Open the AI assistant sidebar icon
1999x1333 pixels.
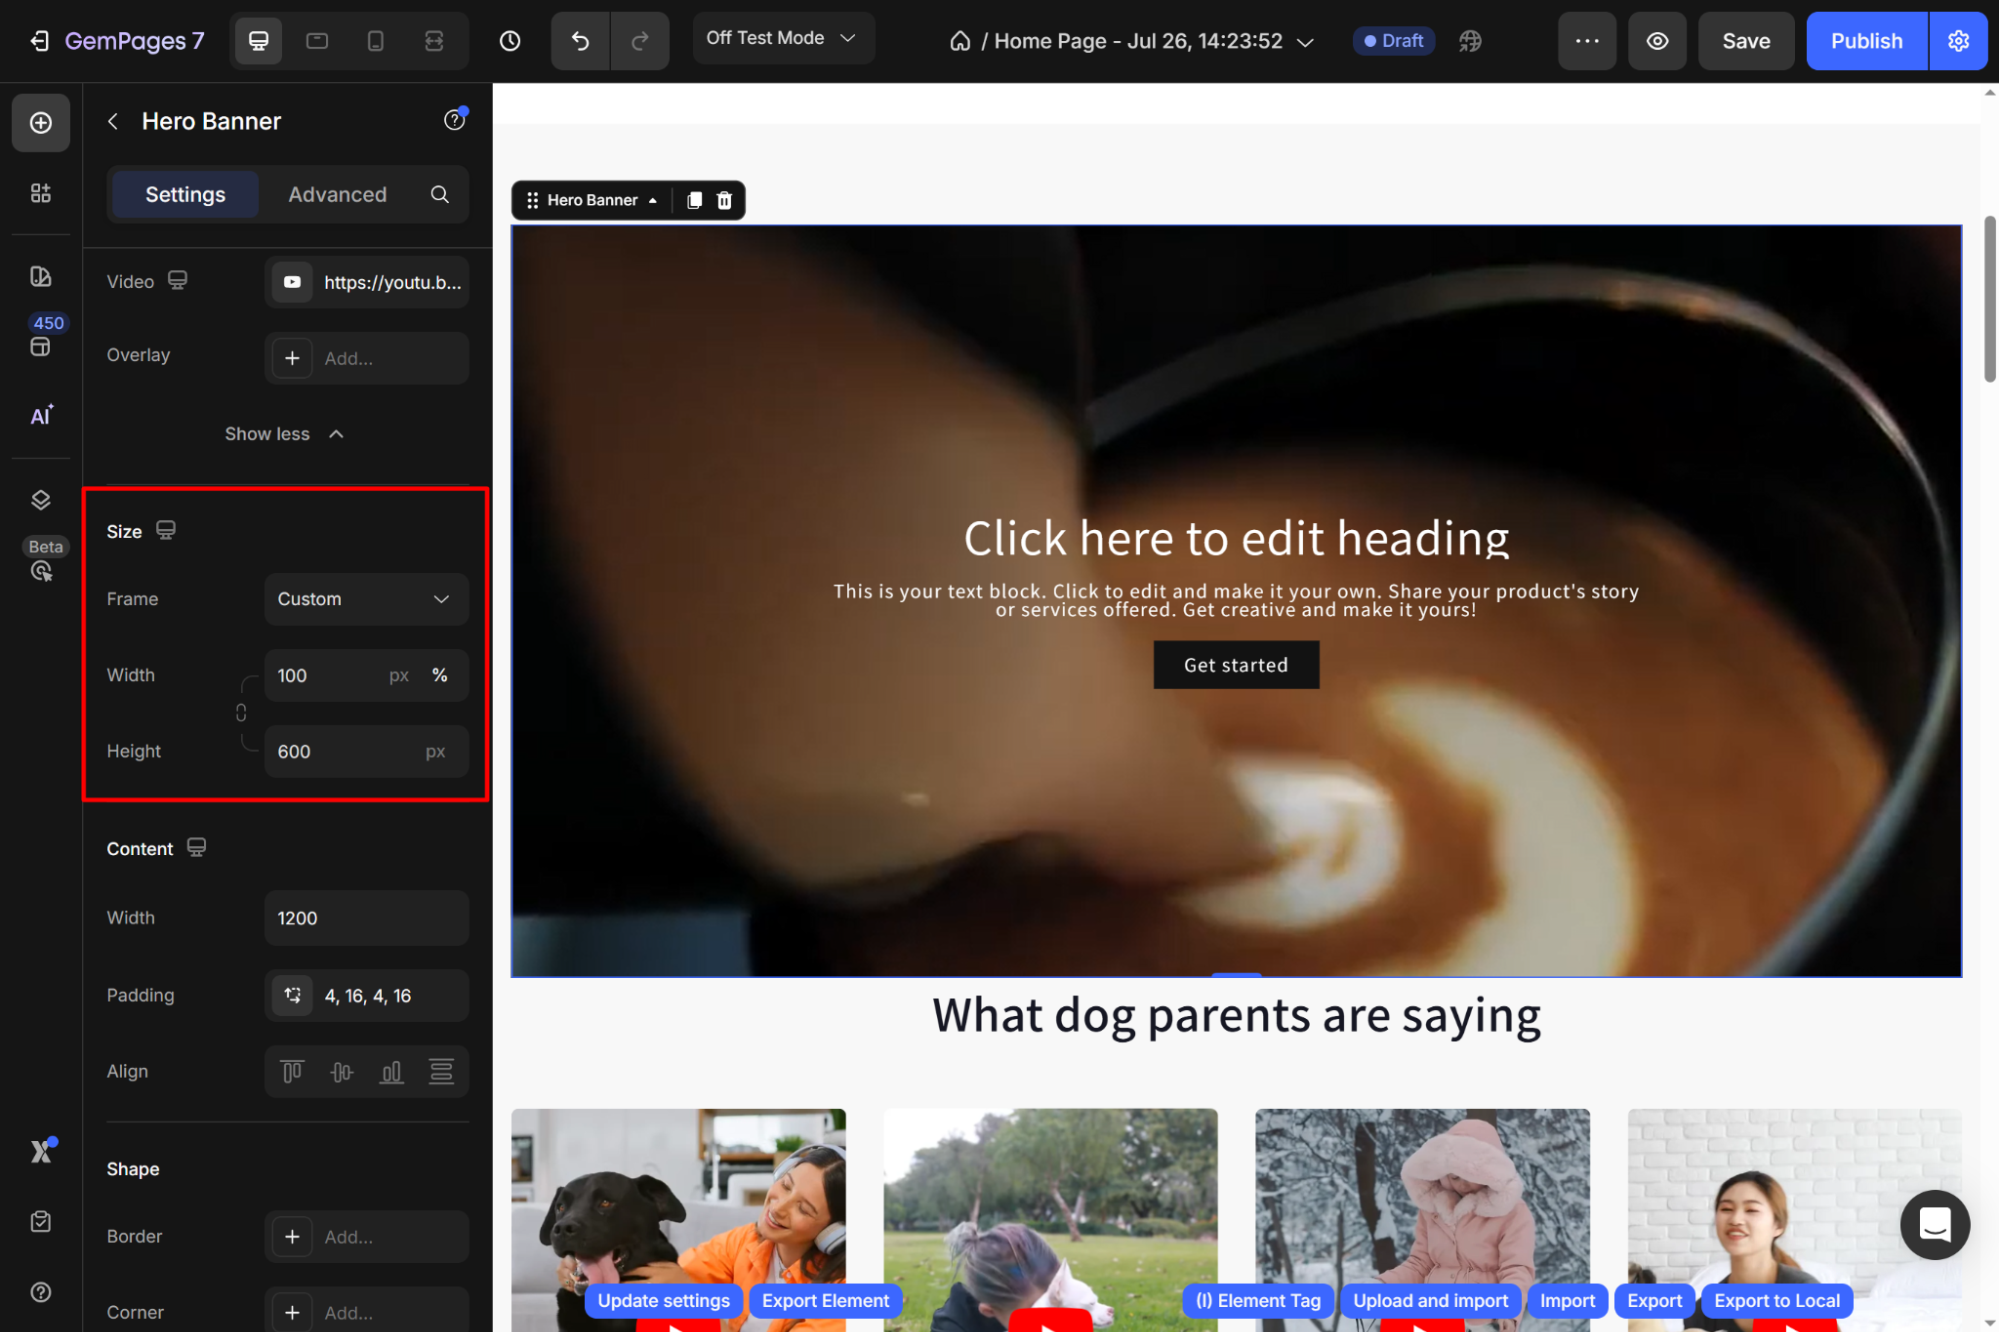tap(41, 416)
